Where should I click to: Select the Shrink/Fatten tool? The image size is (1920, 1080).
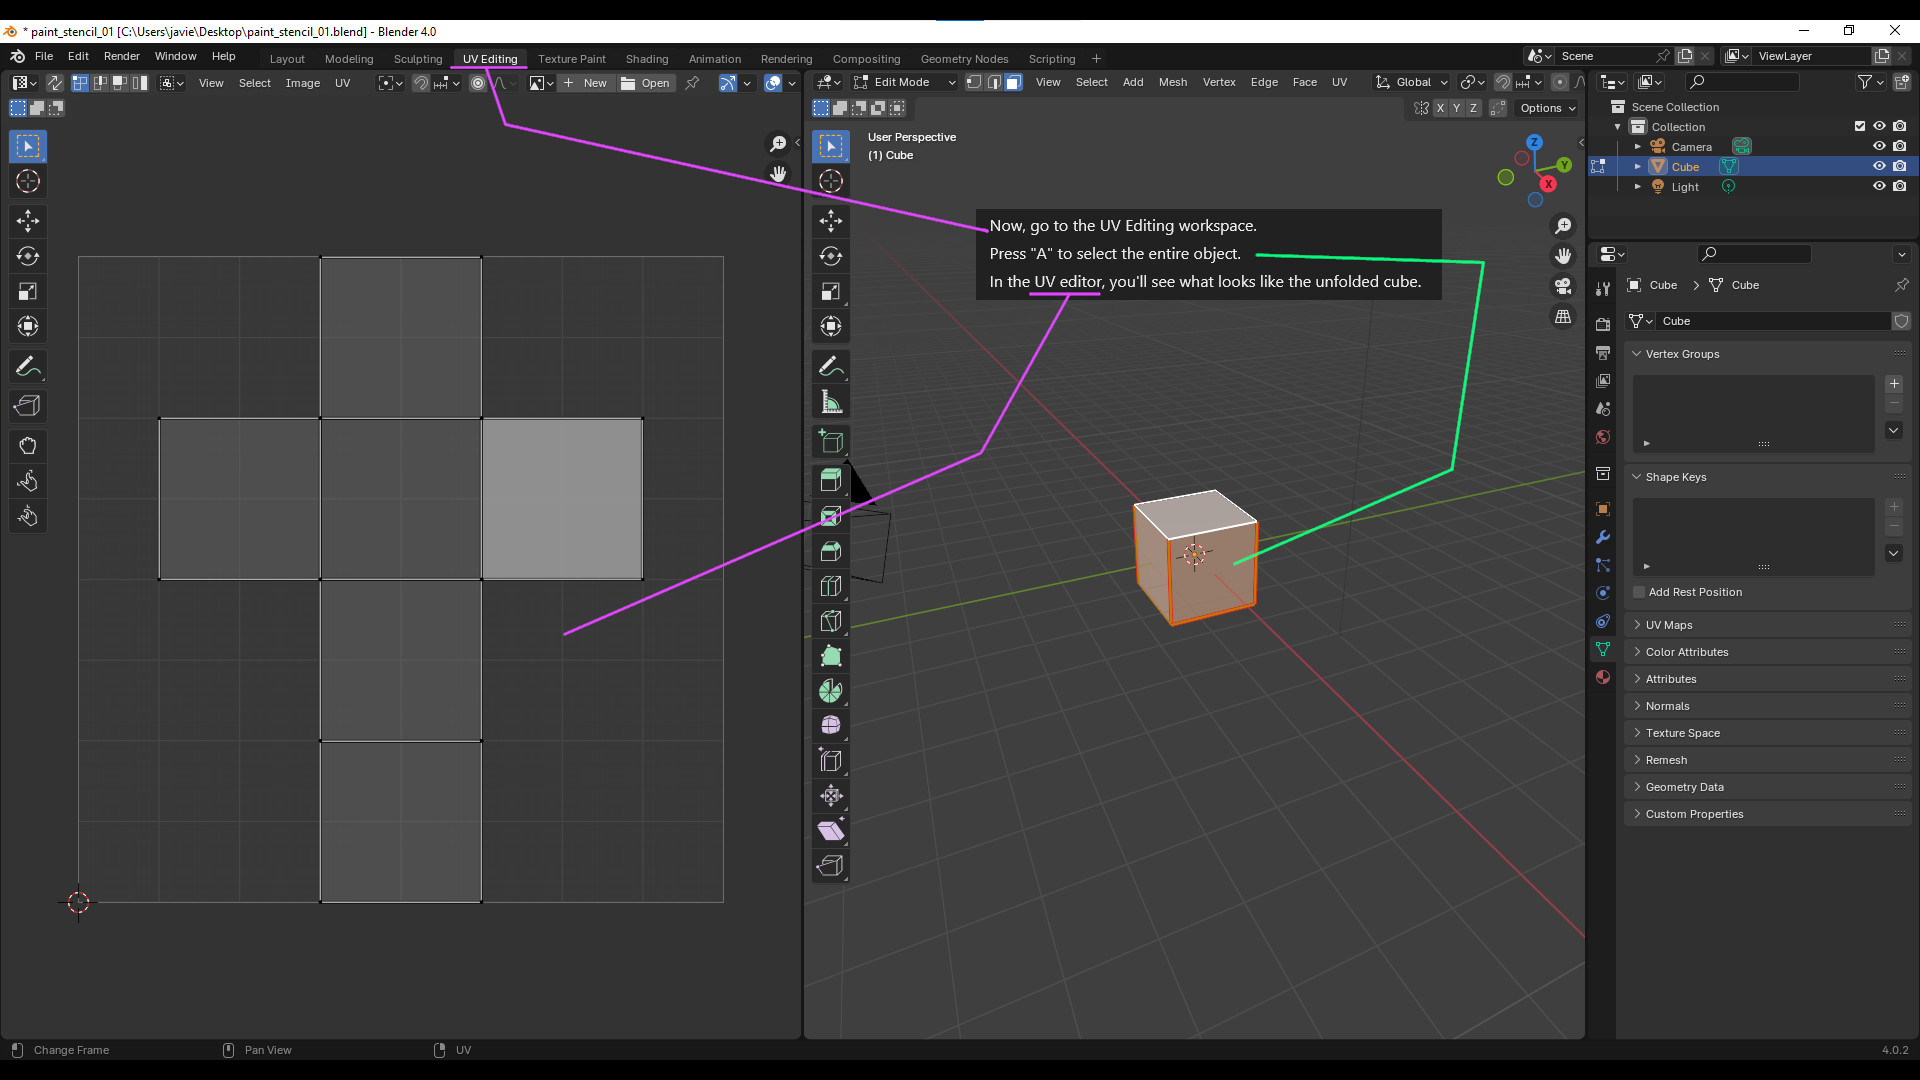point(831,795)
